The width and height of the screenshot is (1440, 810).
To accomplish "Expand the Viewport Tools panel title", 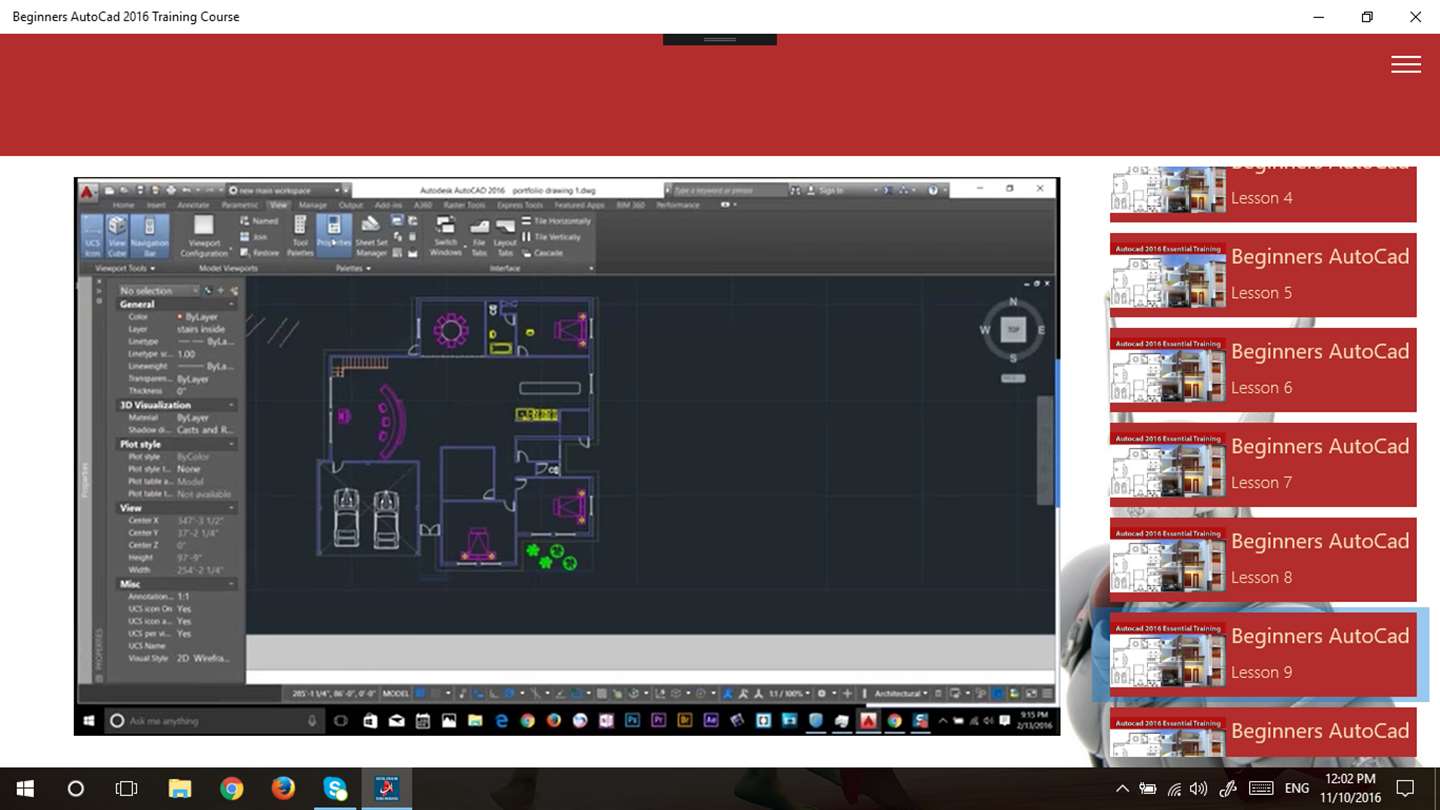I will [125, 268].
